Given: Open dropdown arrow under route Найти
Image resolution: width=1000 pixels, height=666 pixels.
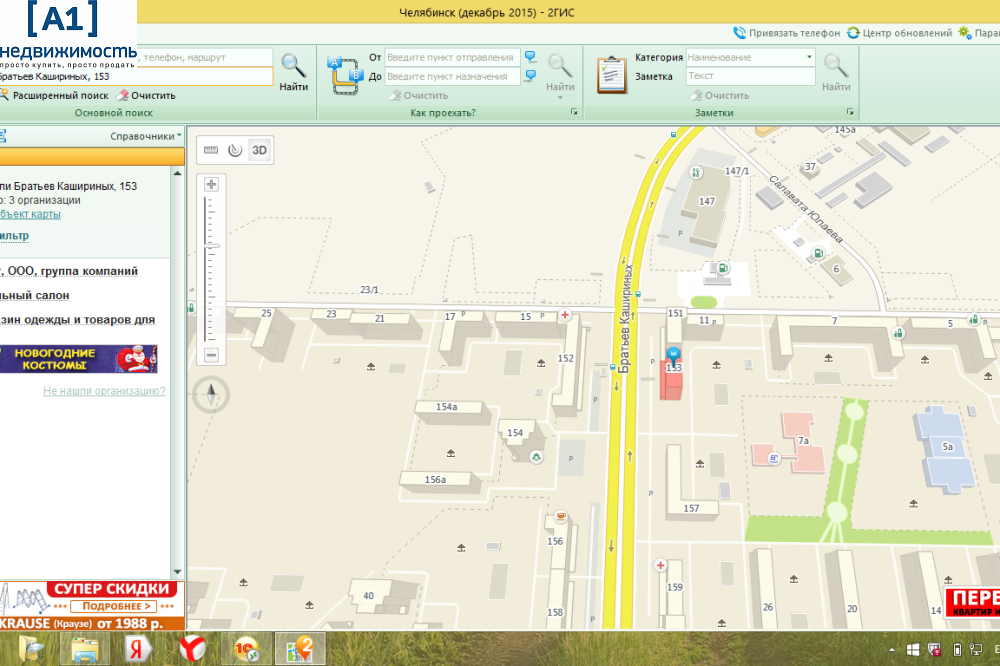Looking at the screenshot, I should [x=560, y=98].
